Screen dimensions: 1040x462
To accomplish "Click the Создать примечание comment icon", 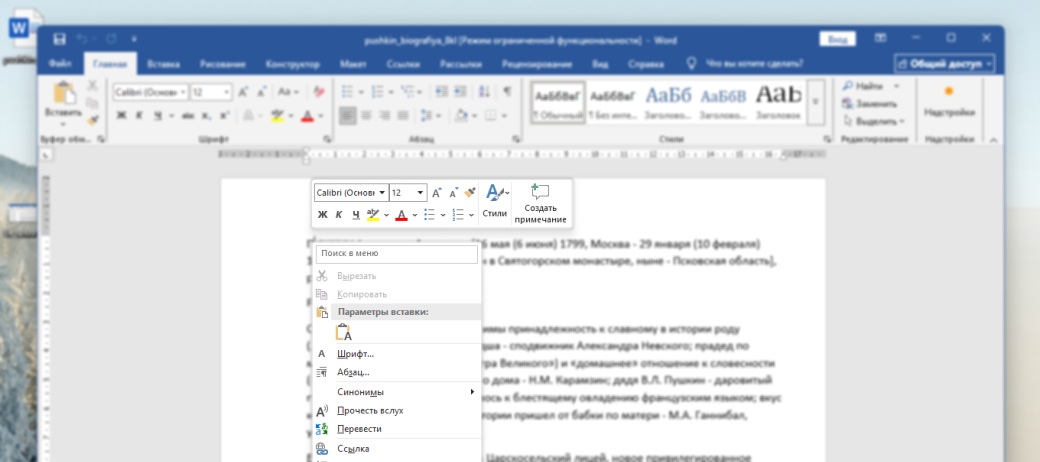I will (x=541, y=192).
